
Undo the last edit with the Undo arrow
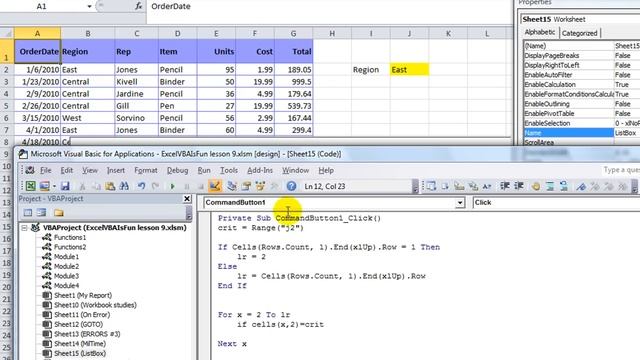click(141, 186)
